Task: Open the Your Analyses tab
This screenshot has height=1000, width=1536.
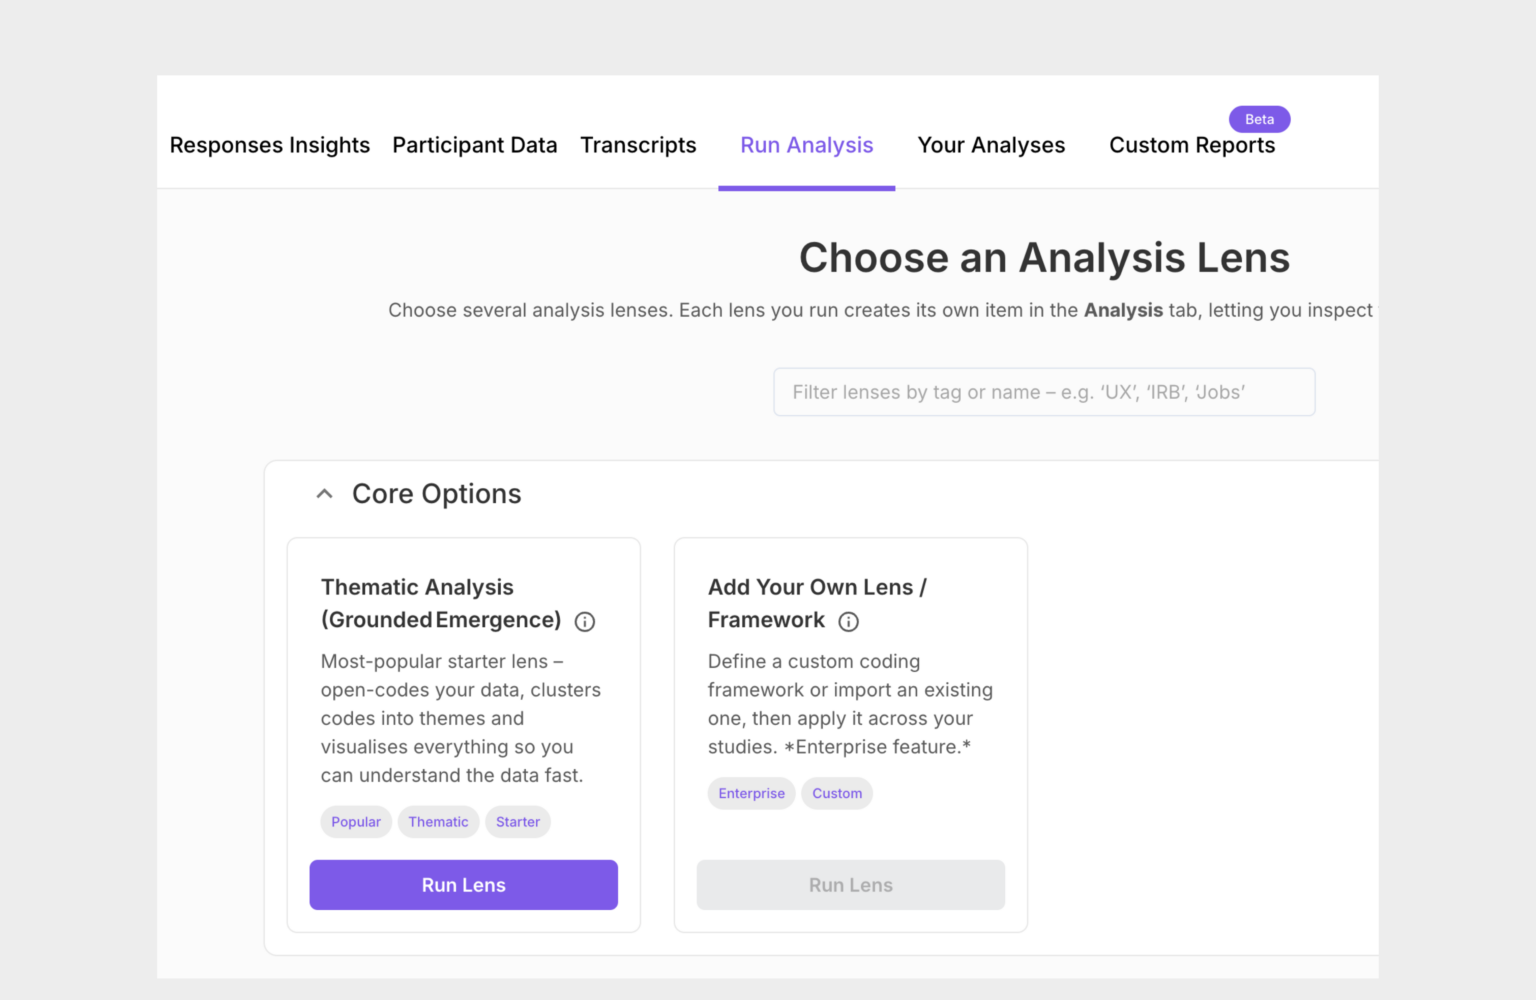Action: coord(991,146)
